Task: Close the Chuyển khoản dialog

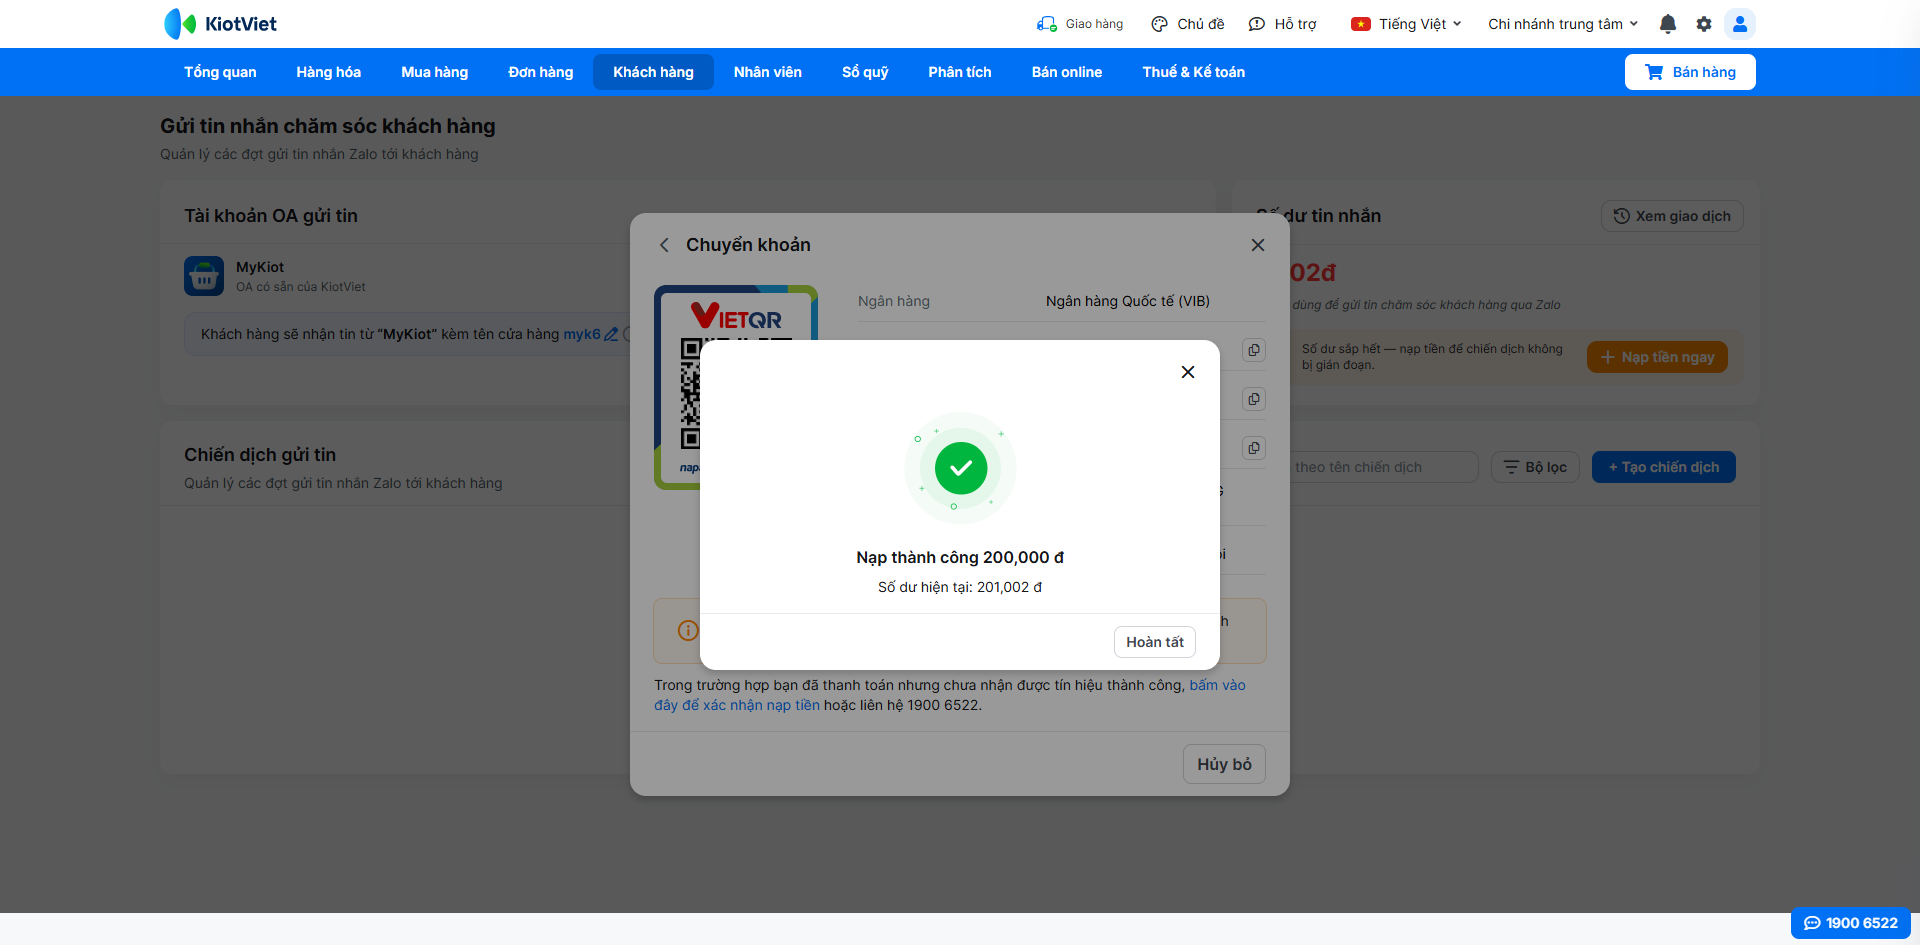Action: (x=1258, y=245)
